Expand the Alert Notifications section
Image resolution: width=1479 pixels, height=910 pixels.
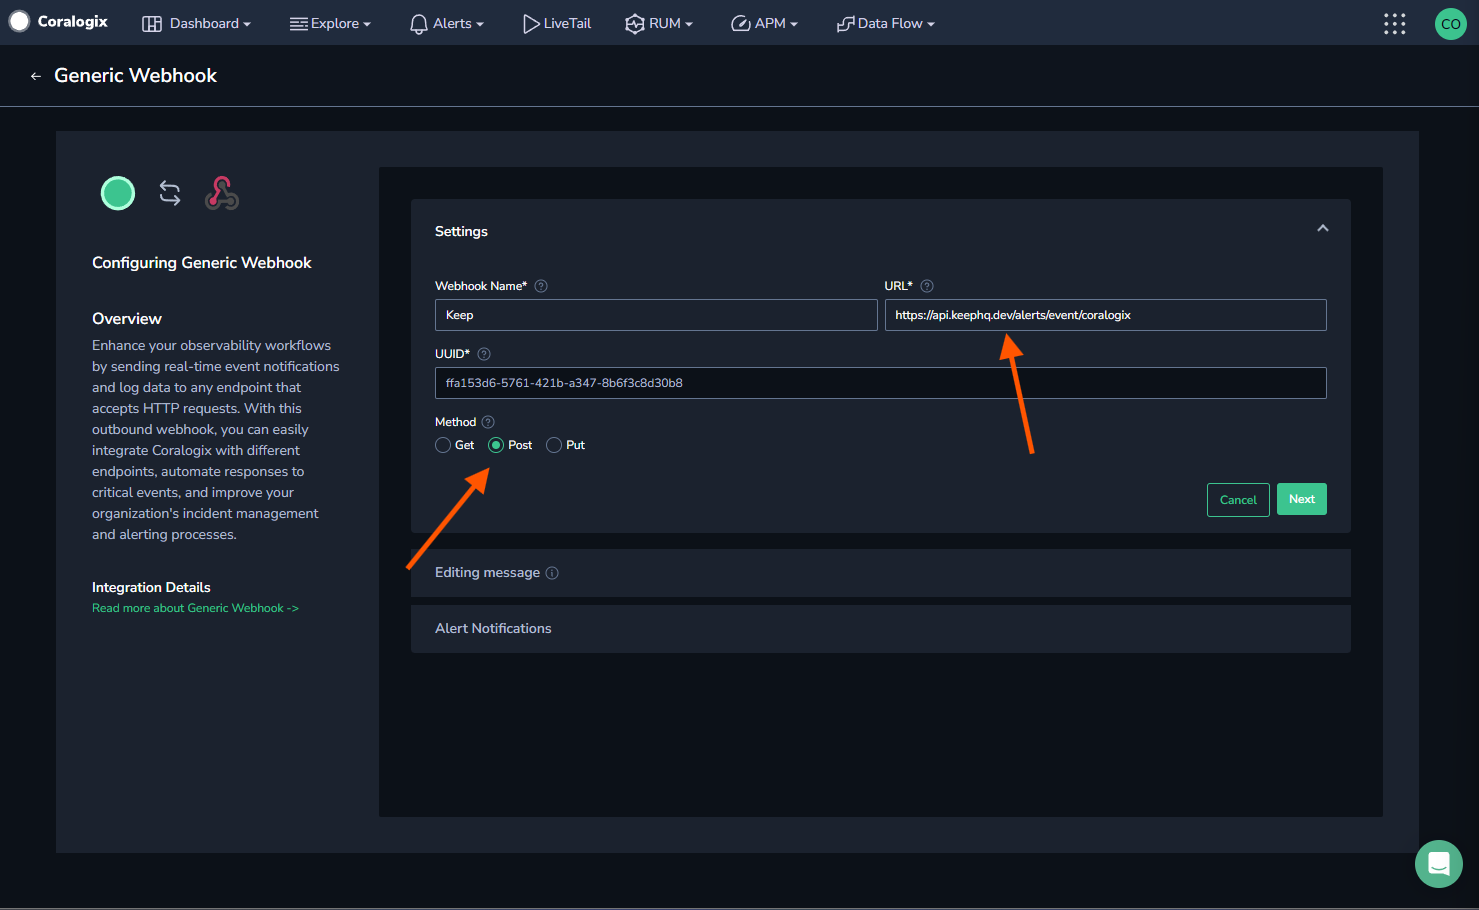(880, 629)
